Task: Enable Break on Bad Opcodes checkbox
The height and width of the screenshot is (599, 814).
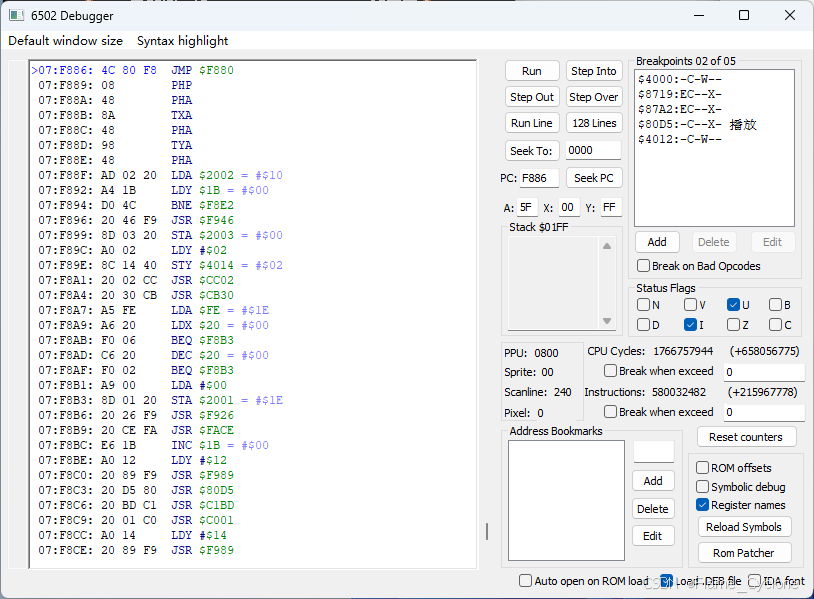Action: pos(643,266)
